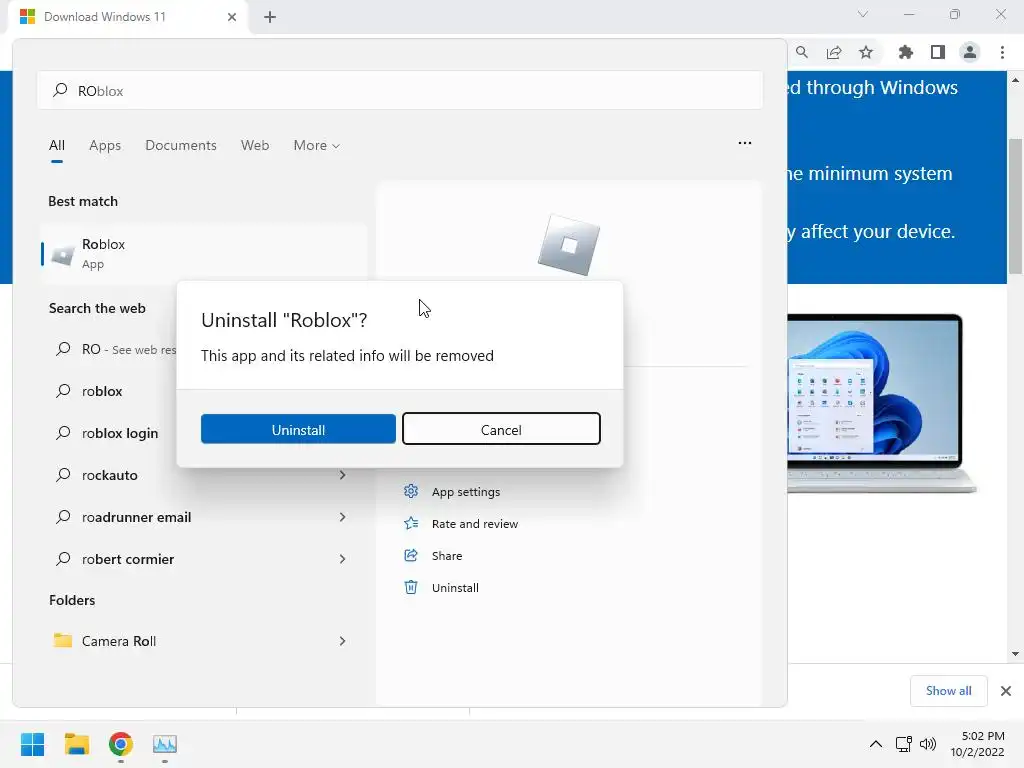Close the Chrome downloads bar

click(x=1006, y=691)
